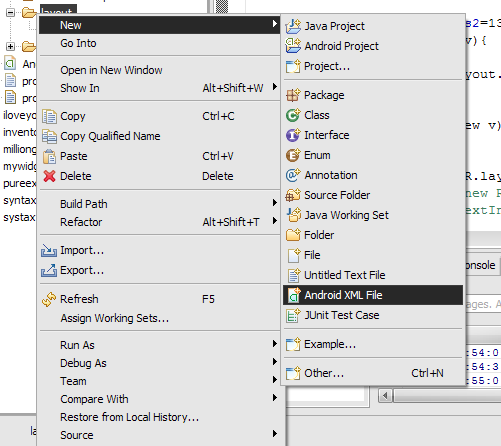Image resolution: width=501 pixels, height=446 pixels.
Task: Open the Run As submenu arrow
Action: 275,344
